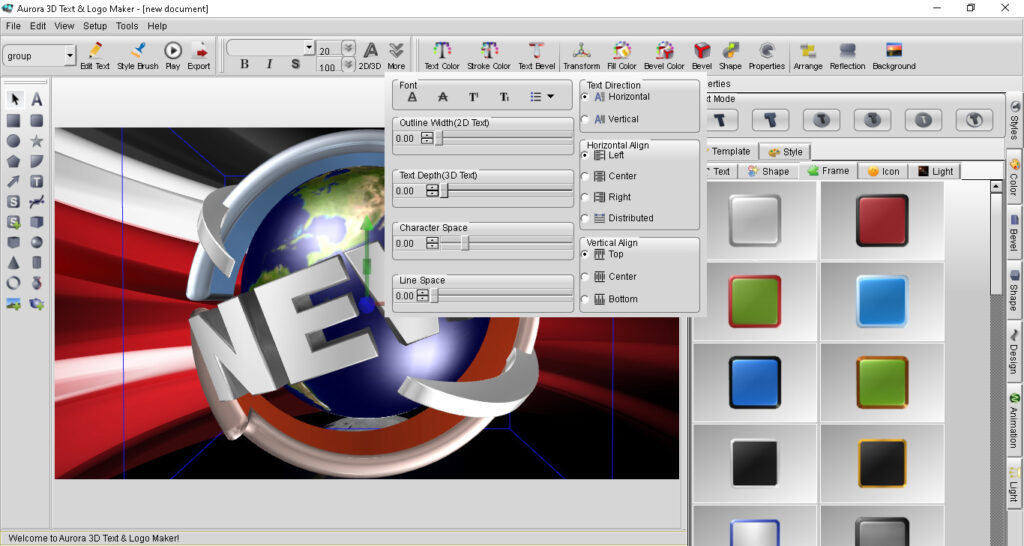The height and width of the screenshot is (546, 1024).
Task: Adjust Outline Width stepper
Action: click(427, 138)
